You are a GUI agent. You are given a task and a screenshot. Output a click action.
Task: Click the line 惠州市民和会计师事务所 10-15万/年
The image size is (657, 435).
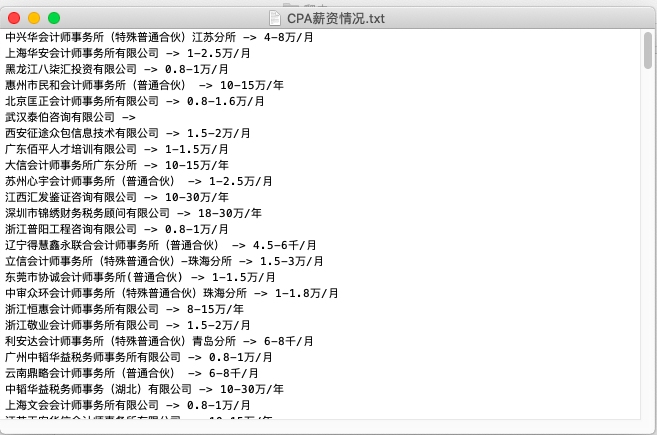click(x=145, y=85)
